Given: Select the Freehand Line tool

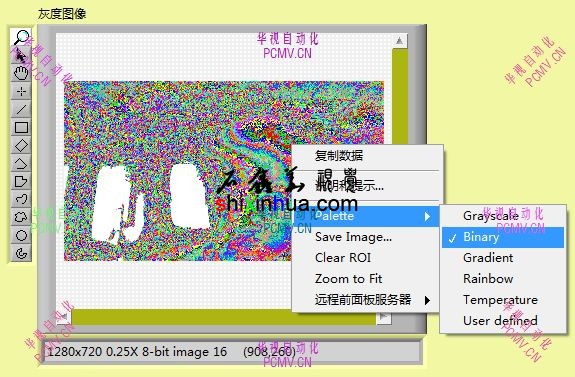Looking at the screenshot, I should [x=21, y=199].
